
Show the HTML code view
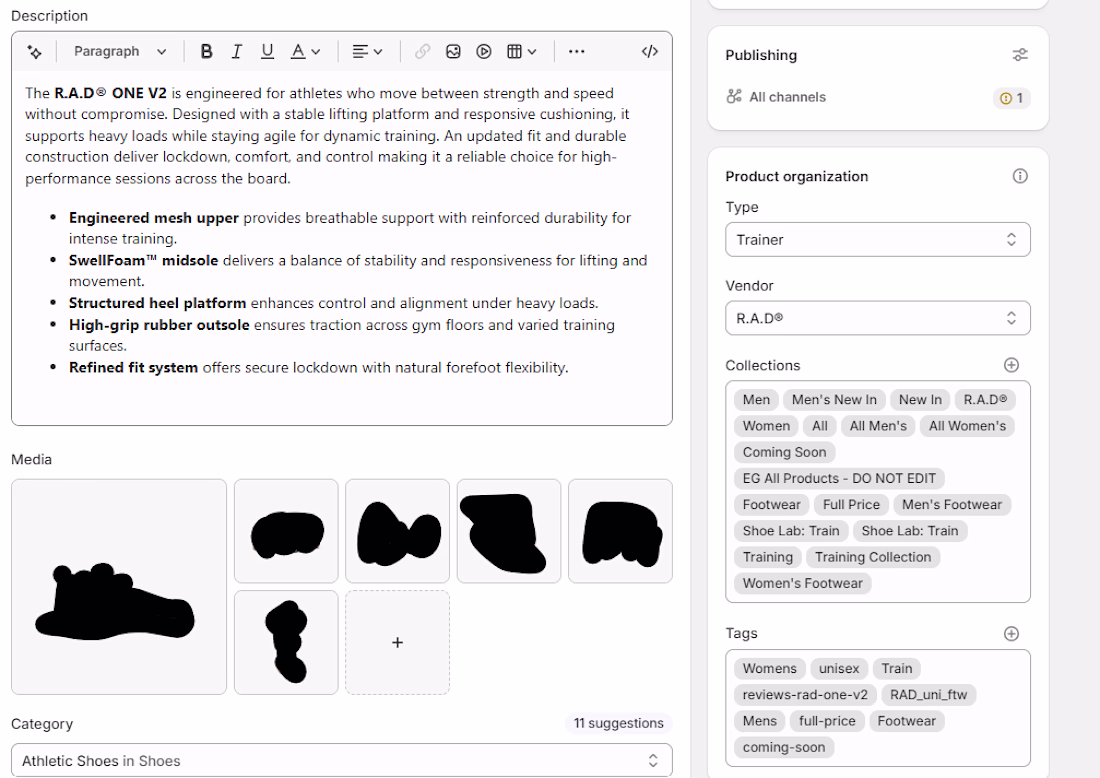coord(650,52)
